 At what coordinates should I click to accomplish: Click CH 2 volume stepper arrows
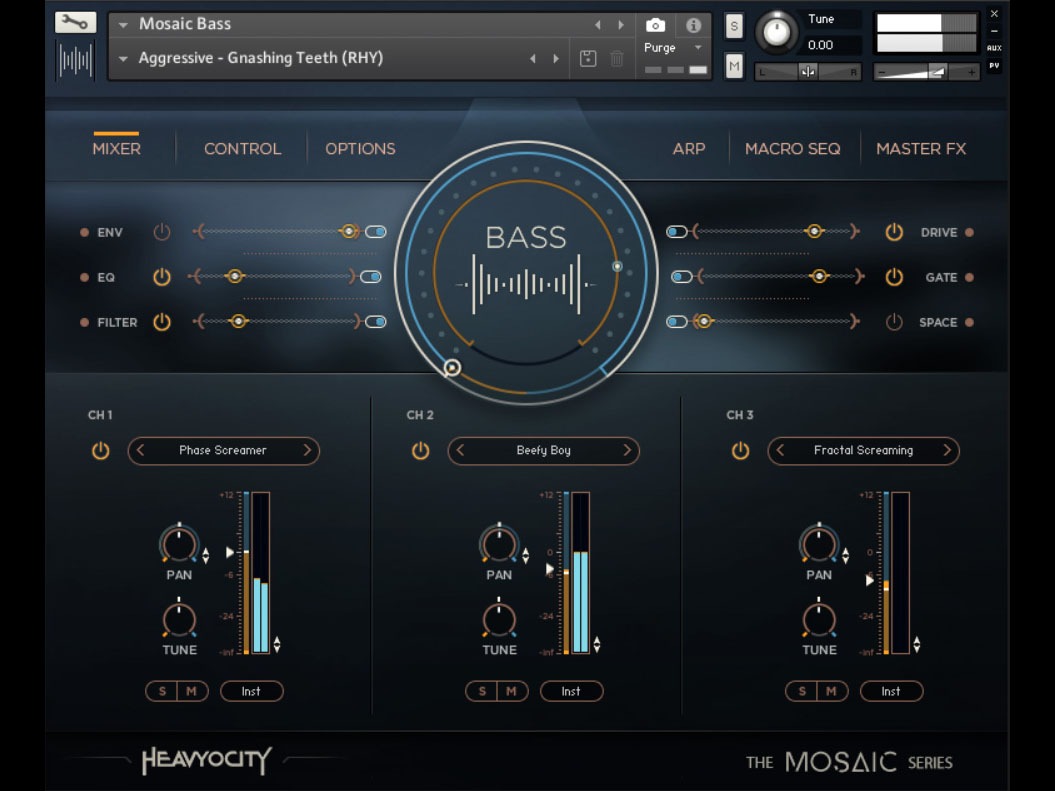point(596,644)
